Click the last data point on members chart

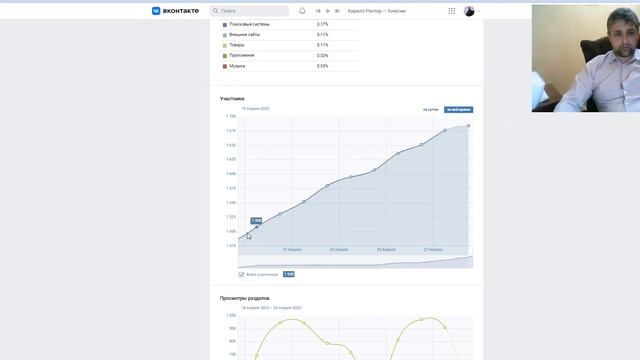coord(469,126)
